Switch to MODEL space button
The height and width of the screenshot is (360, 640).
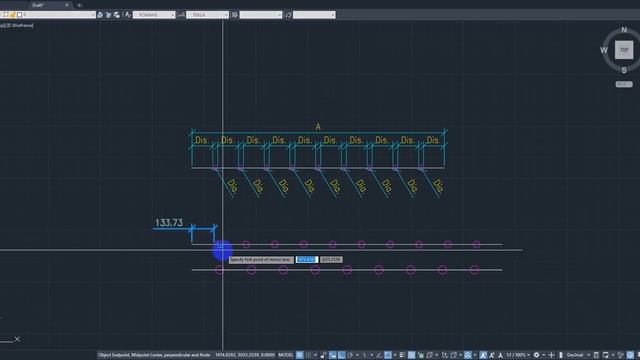tap(285, 355)
